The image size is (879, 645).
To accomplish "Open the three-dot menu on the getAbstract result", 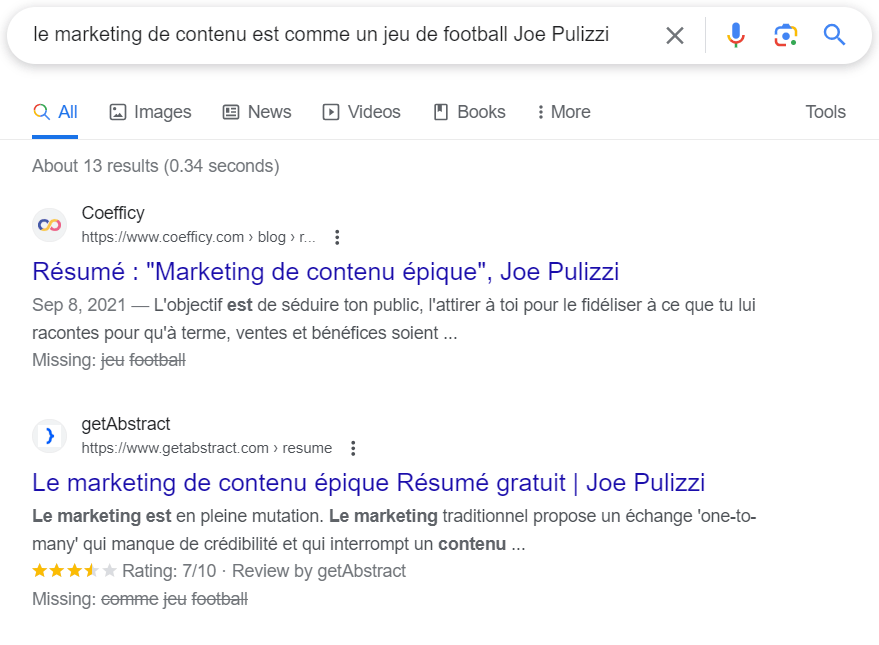I will coord(353,448).
